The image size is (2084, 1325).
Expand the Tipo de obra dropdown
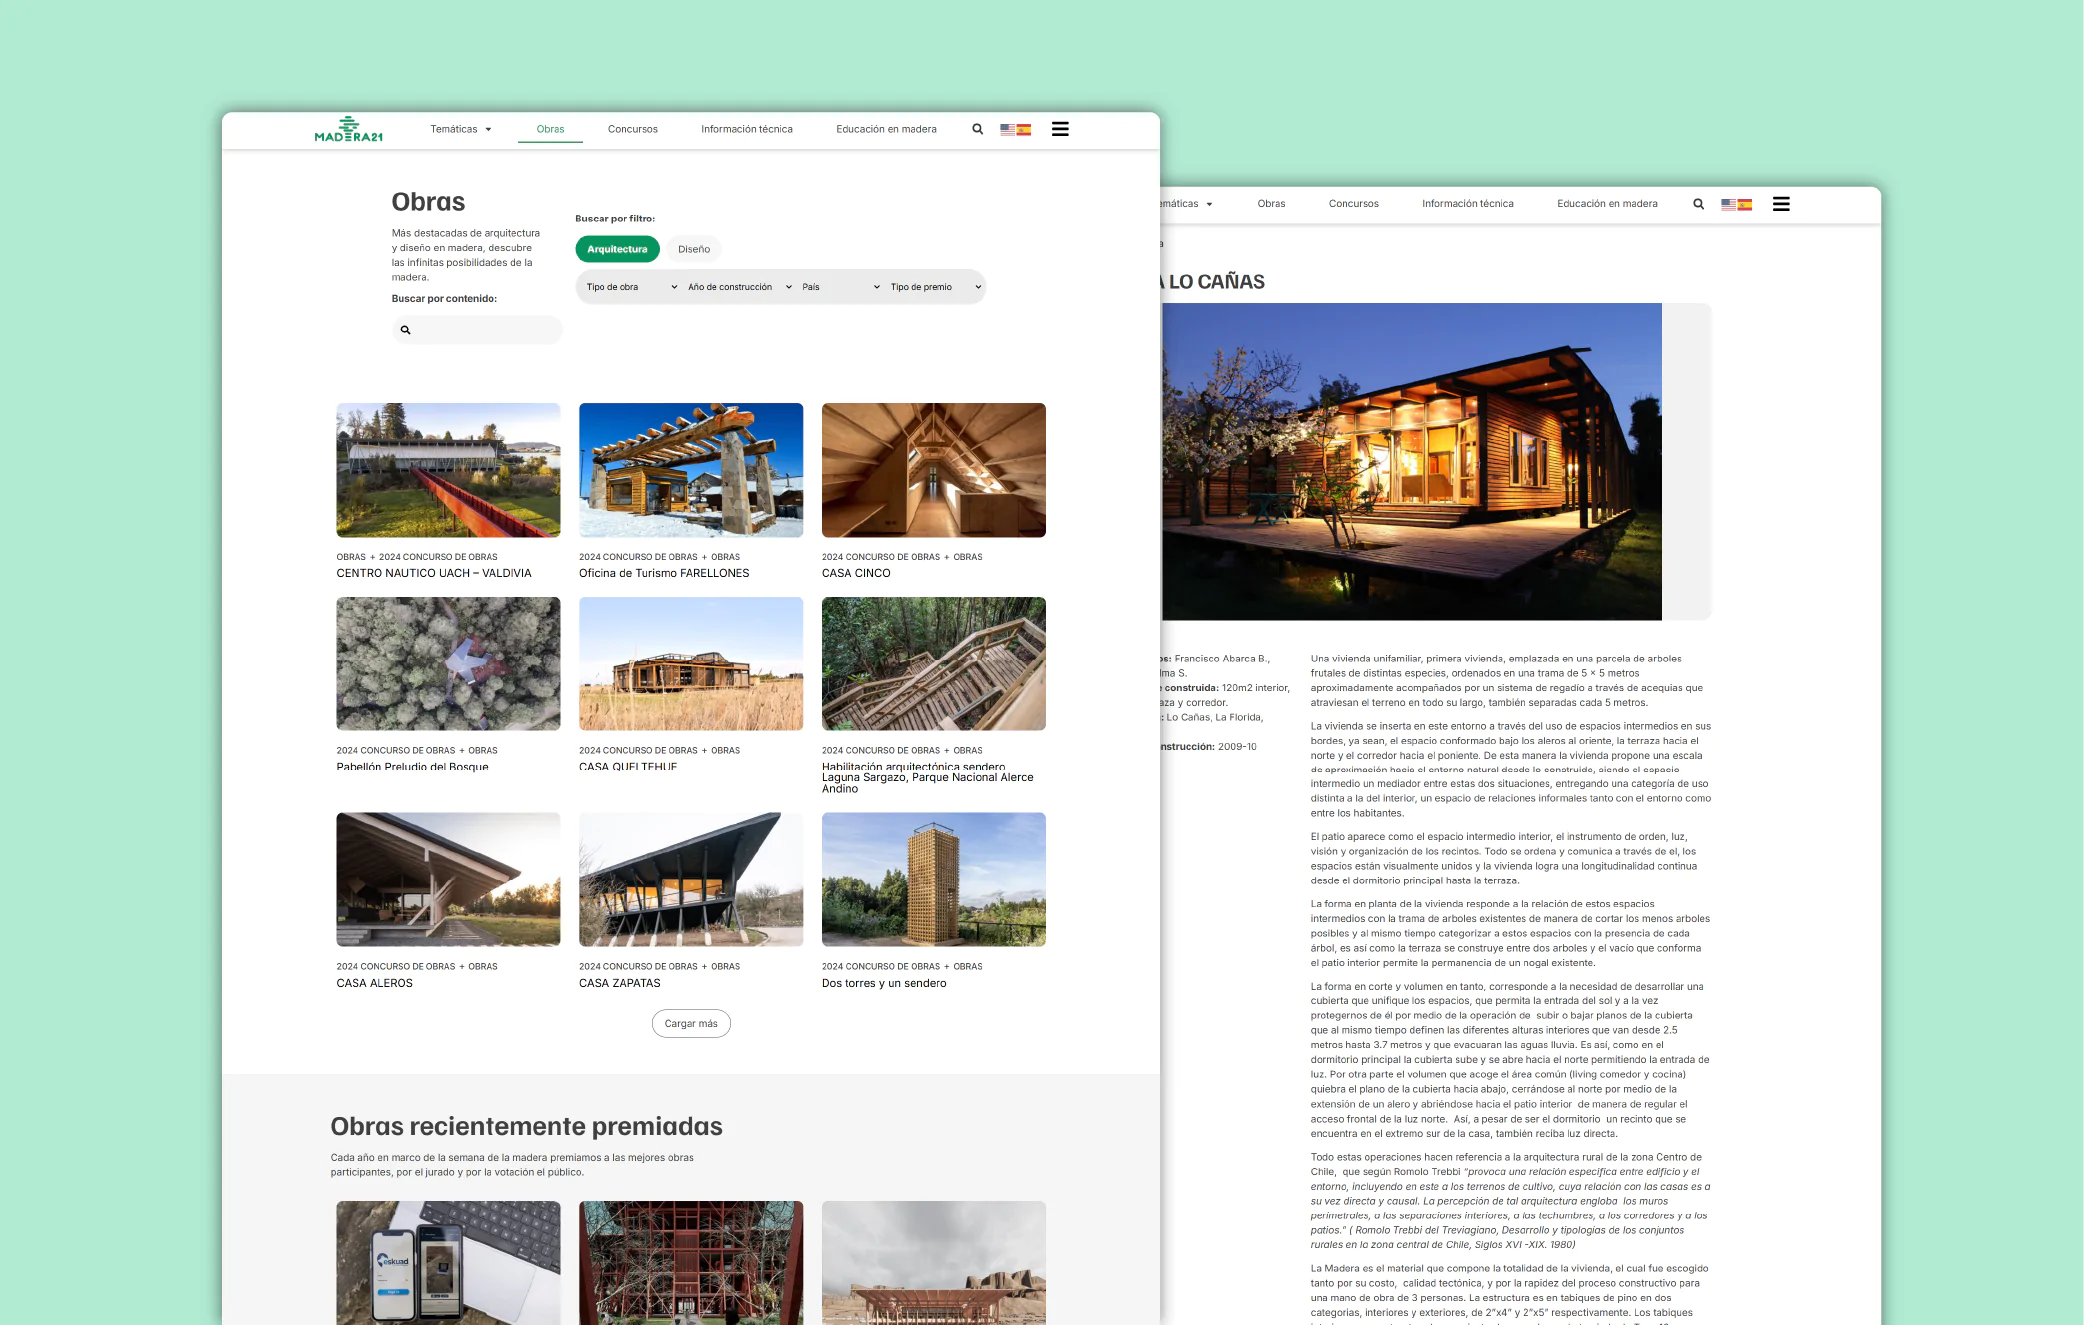click(631, 287)
